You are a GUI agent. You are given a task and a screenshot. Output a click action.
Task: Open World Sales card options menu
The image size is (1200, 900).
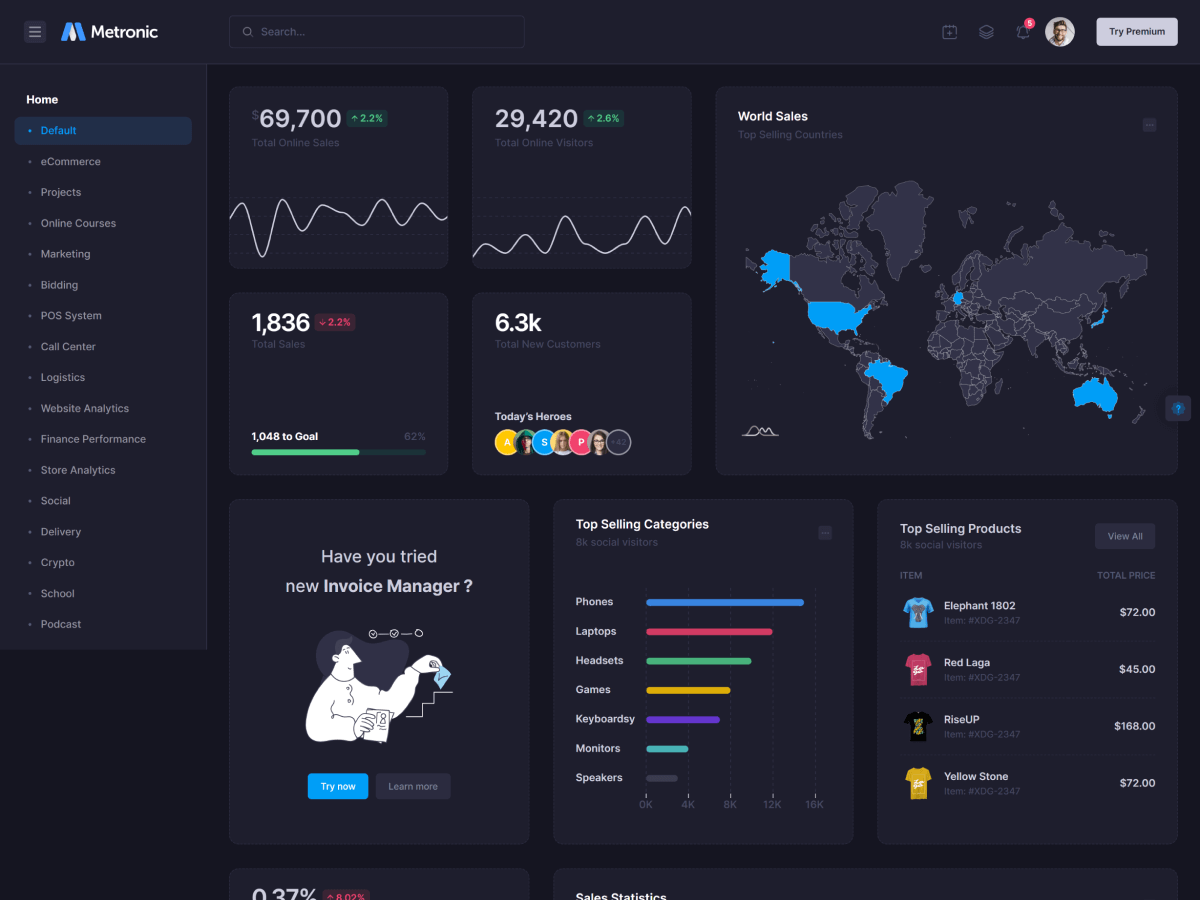(x=1149, y=125)
